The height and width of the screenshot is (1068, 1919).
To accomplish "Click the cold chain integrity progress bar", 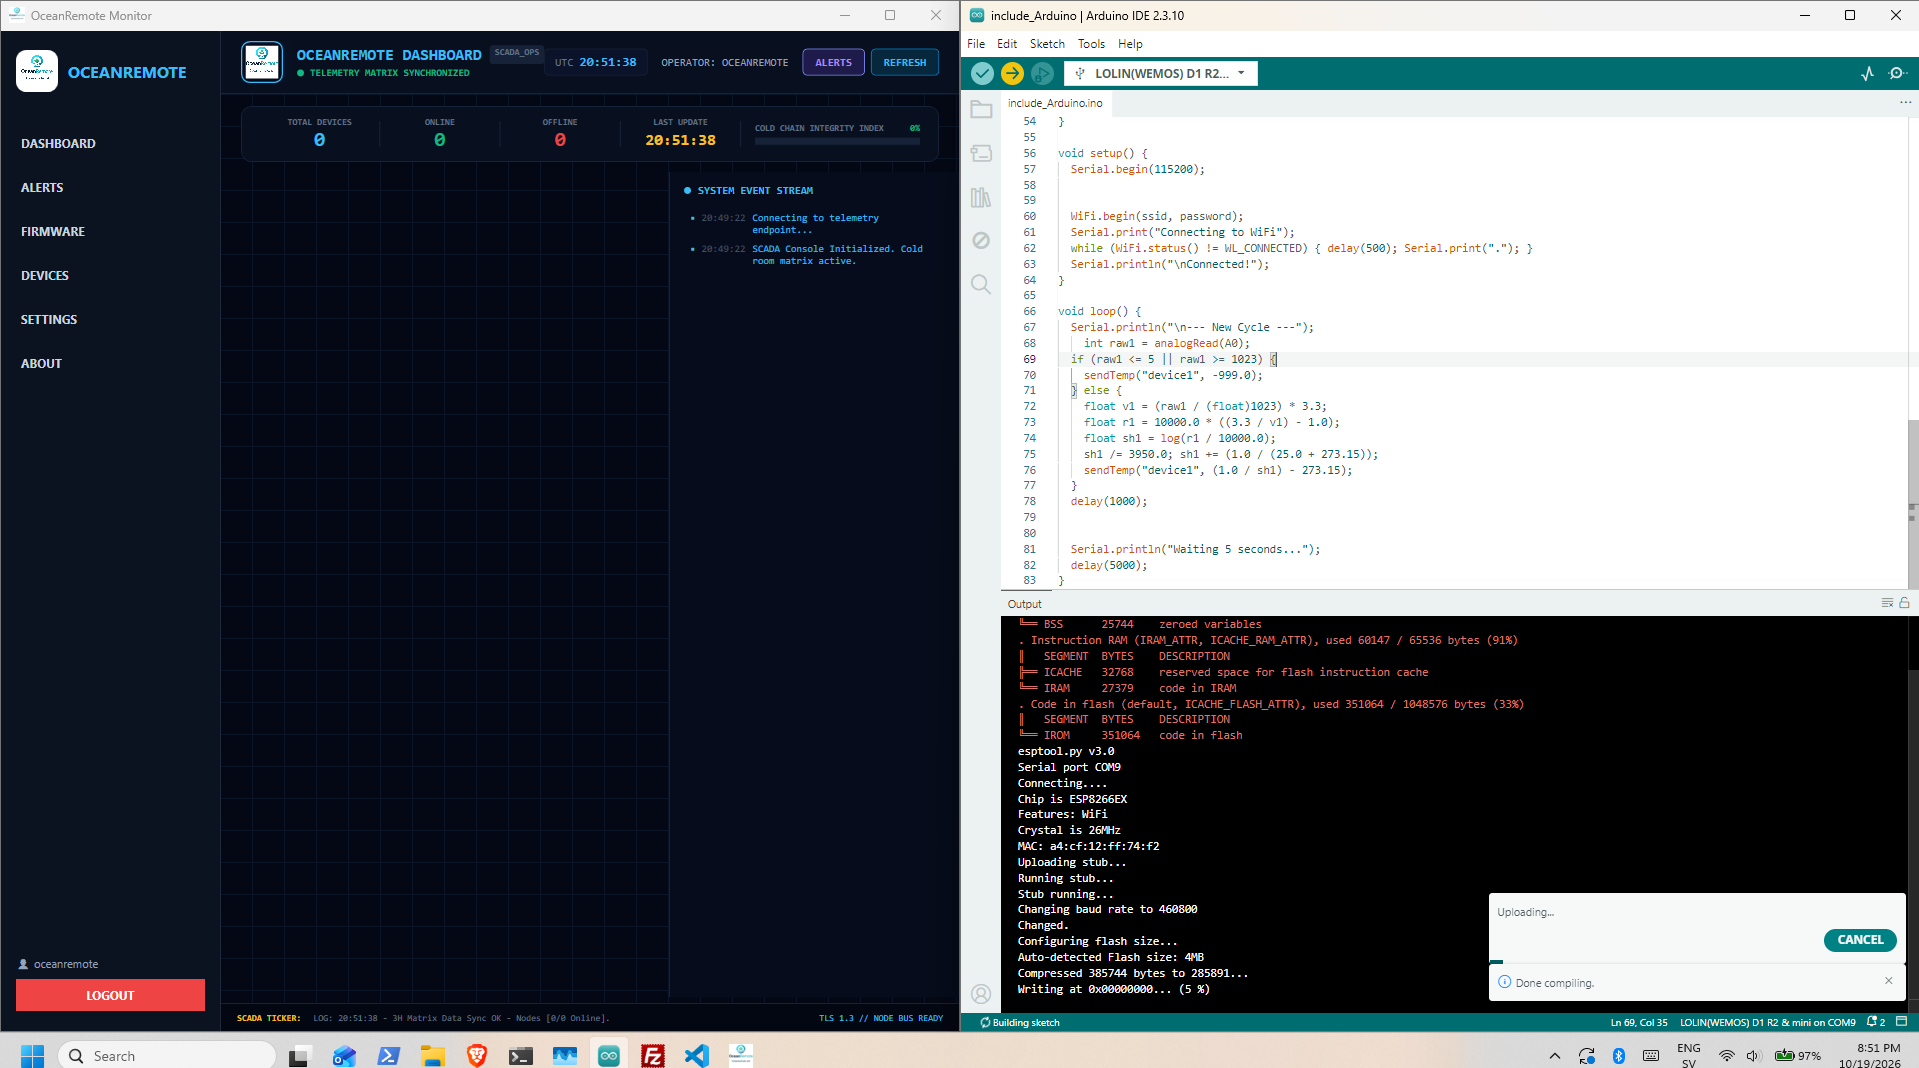I will coord(837,142).
